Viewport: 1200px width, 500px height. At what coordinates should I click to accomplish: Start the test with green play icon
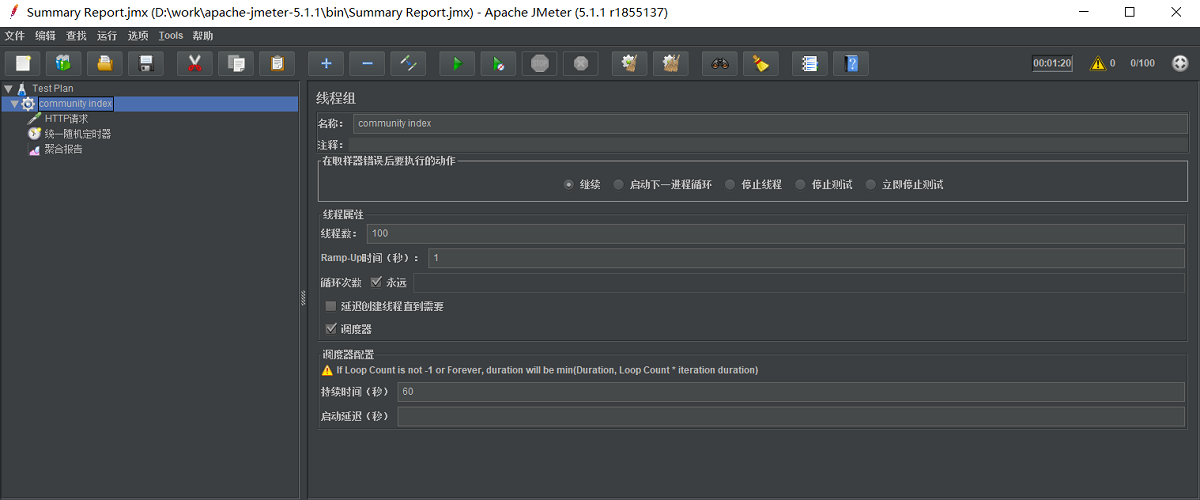pos(457,63)
